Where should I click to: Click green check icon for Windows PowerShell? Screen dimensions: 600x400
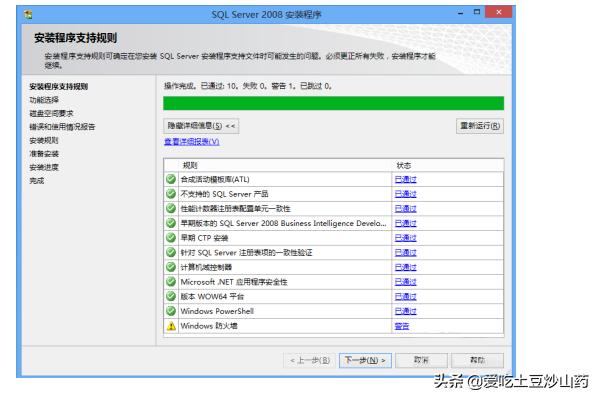[171, 311]
